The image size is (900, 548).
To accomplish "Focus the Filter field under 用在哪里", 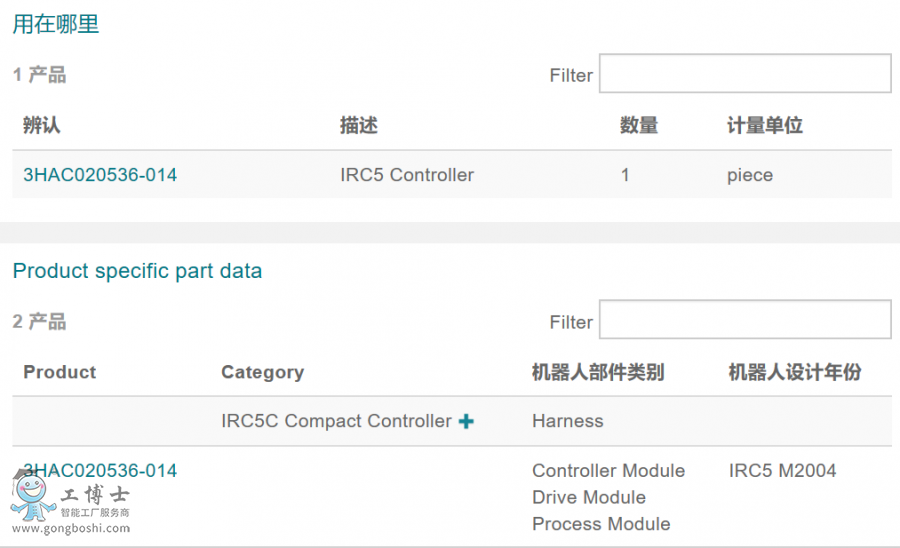I will pos(745,74).
